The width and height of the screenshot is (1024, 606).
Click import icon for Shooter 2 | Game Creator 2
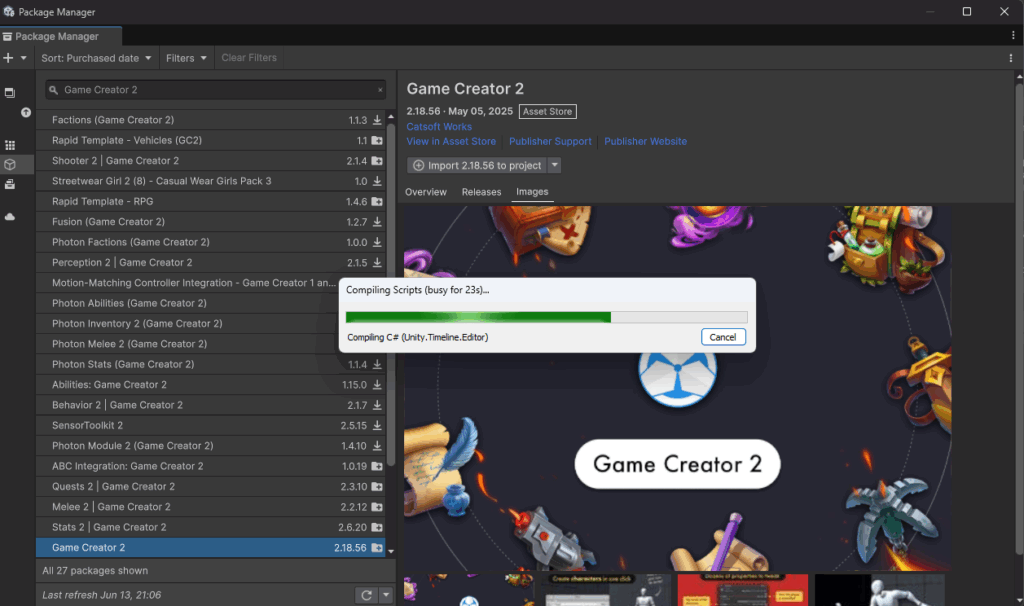[x=377, y=161]
